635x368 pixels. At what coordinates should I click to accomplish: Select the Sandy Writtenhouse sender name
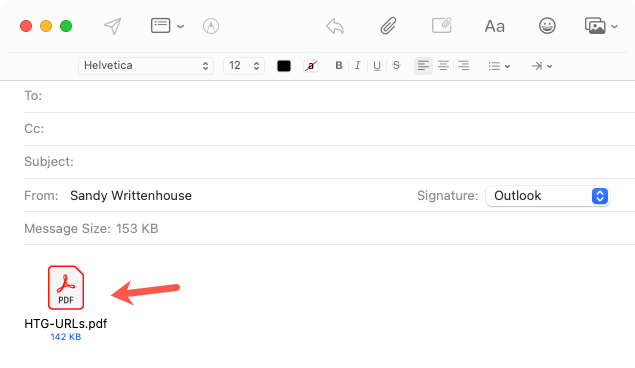click(x=131, y=196)
